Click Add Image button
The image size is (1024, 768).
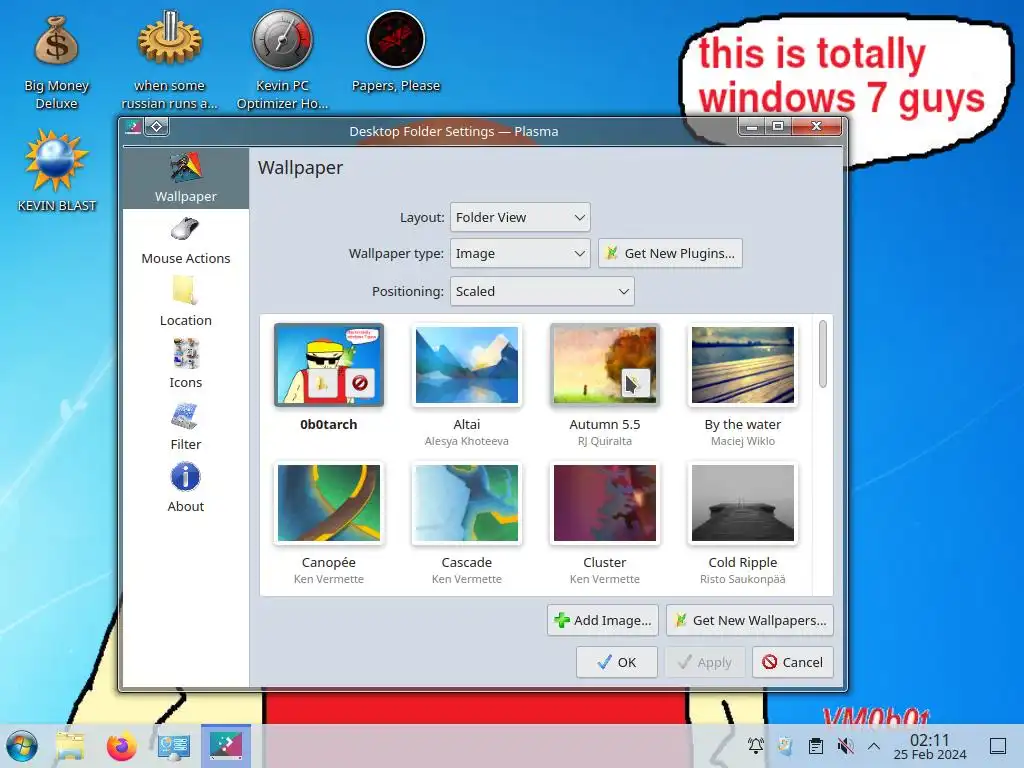coord(603,620)
